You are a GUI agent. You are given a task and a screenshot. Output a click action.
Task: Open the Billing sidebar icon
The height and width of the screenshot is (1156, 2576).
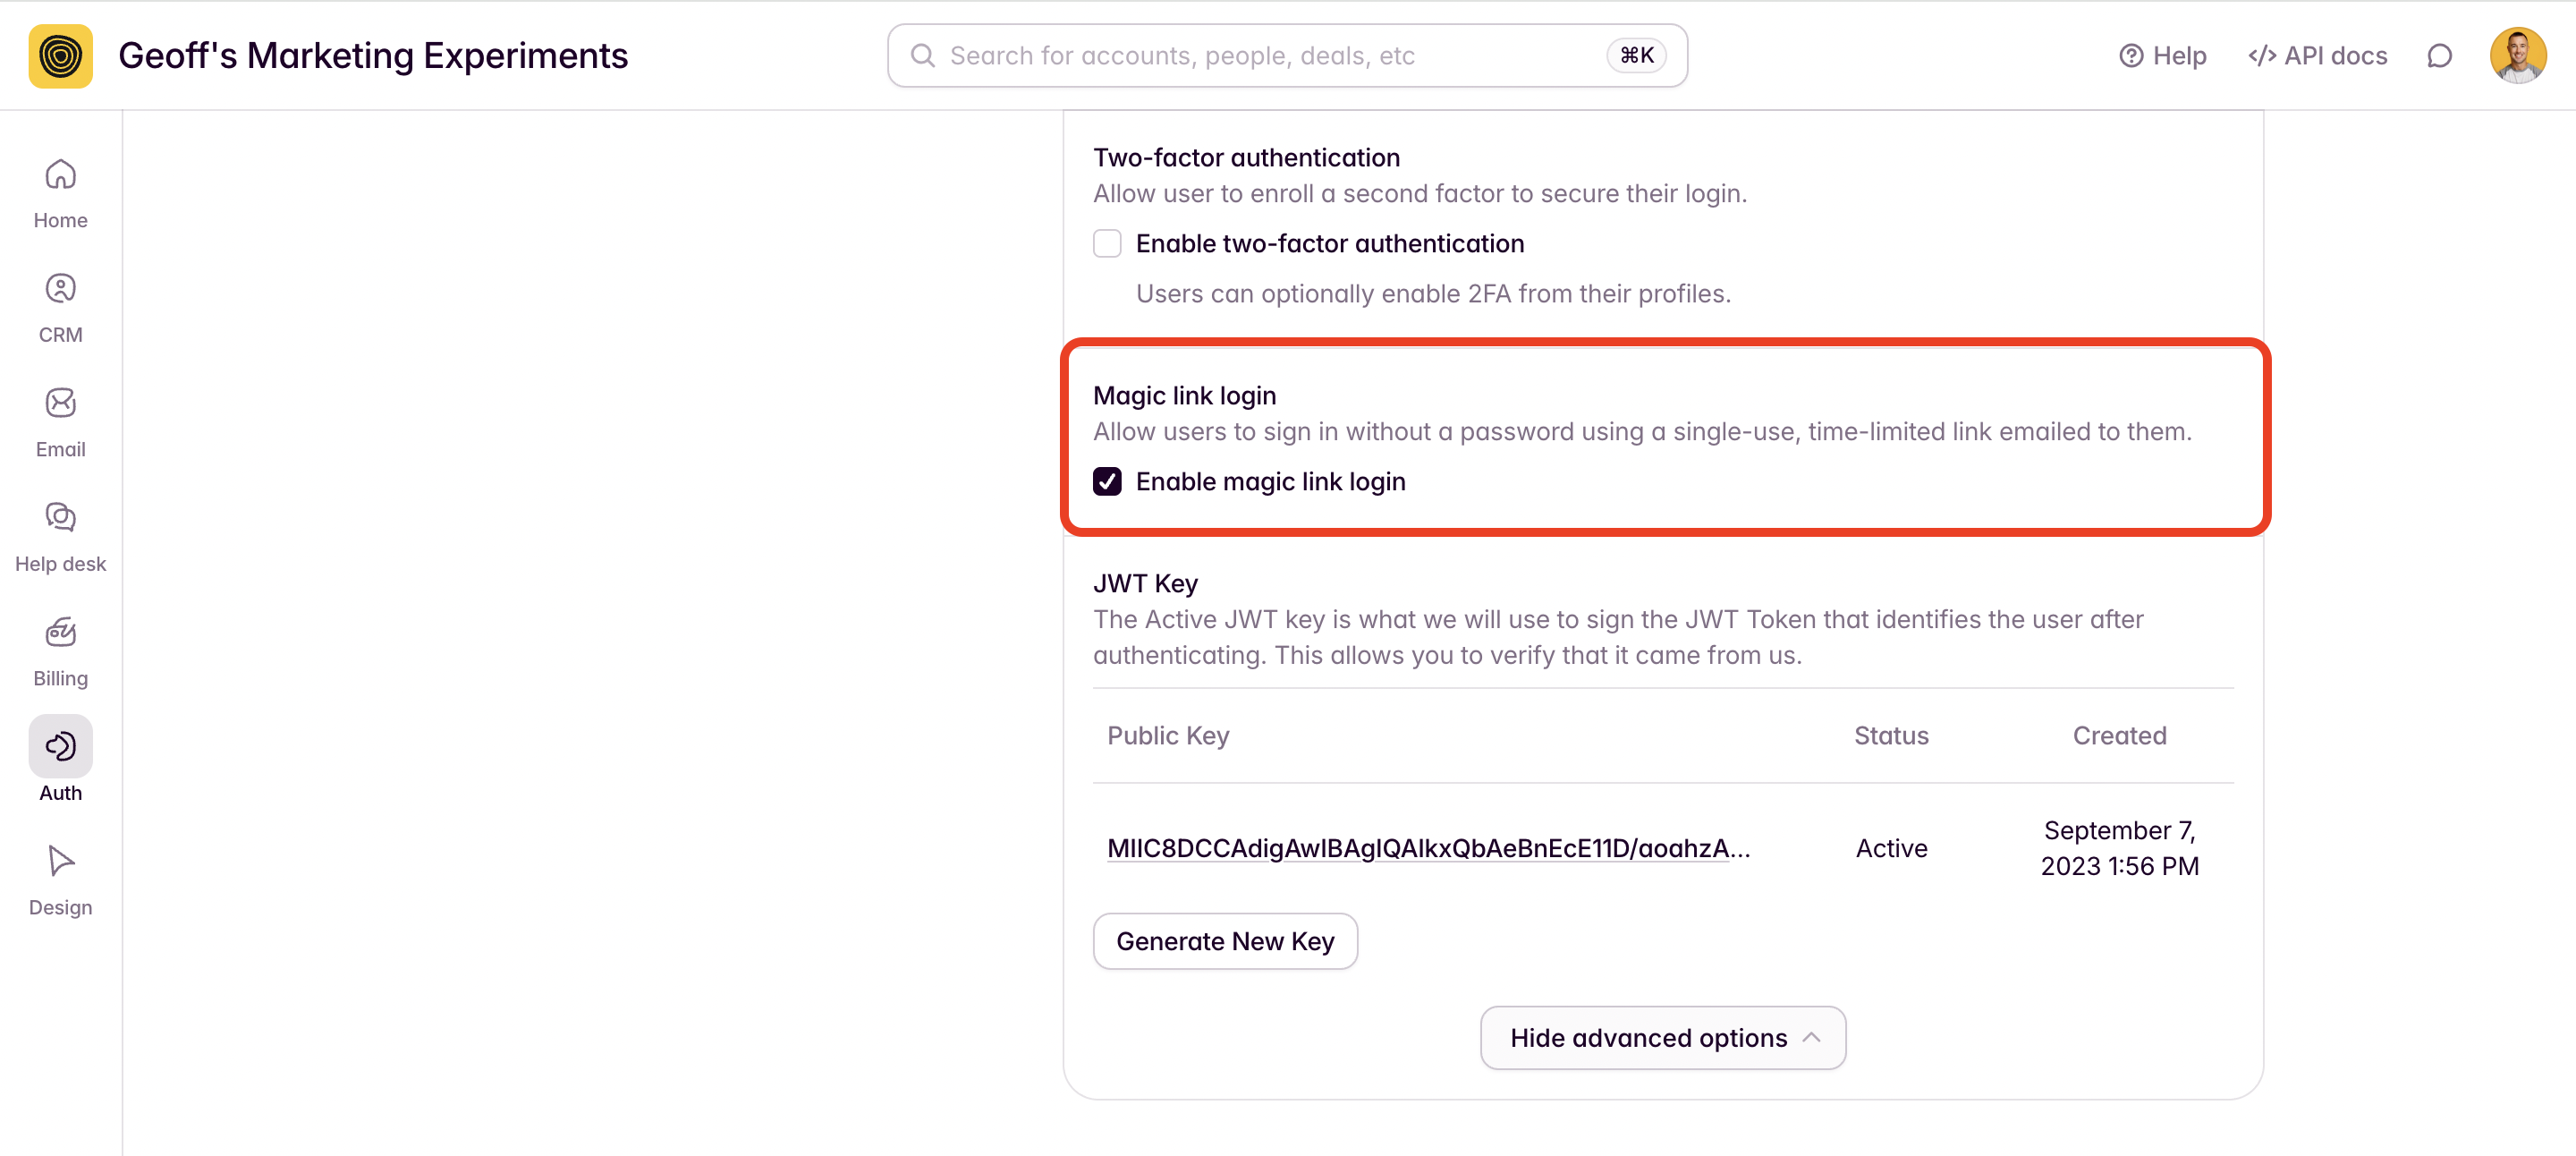60,632
